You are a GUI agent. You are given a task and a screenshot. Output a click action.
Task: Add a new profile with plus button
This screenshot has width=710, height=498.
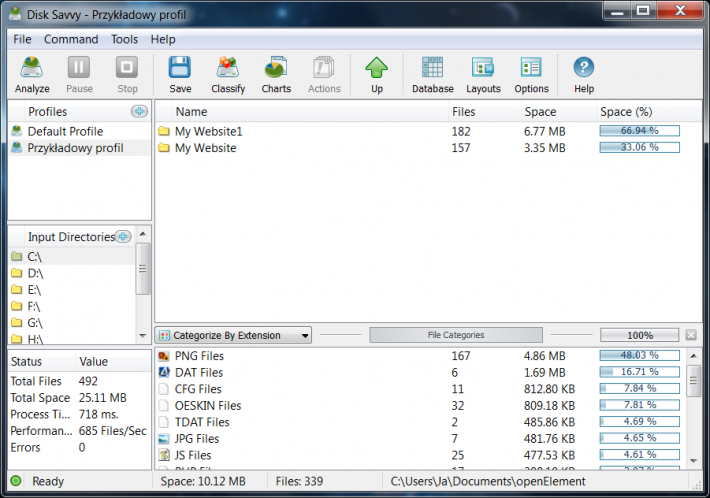(x=139, y=111)
